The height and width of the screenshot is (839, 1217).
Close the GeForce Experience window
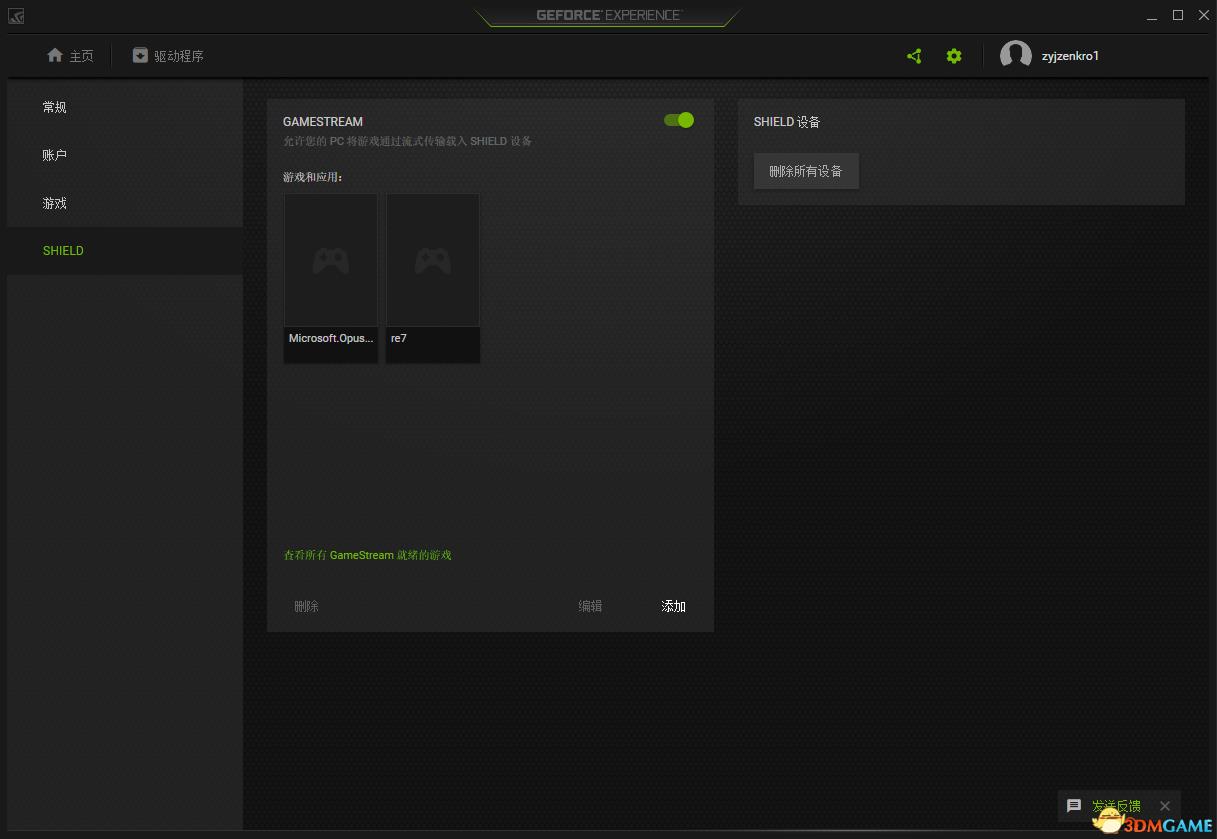(x=1203, y=15)
